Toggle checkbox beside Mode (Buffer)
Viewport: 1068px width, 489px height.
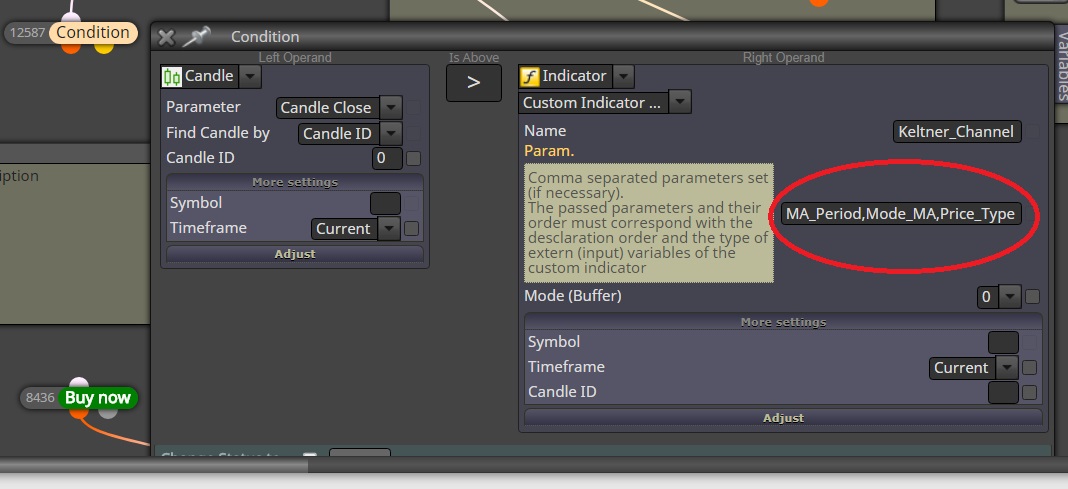[x=1032, y=296]
